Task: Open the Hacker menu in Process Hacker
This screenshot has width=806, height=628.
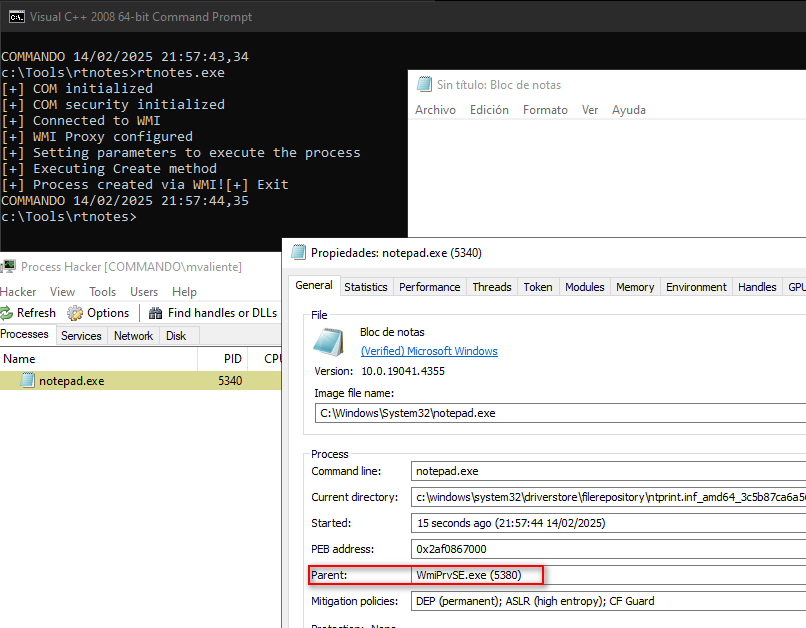Action: click(18, 292)
